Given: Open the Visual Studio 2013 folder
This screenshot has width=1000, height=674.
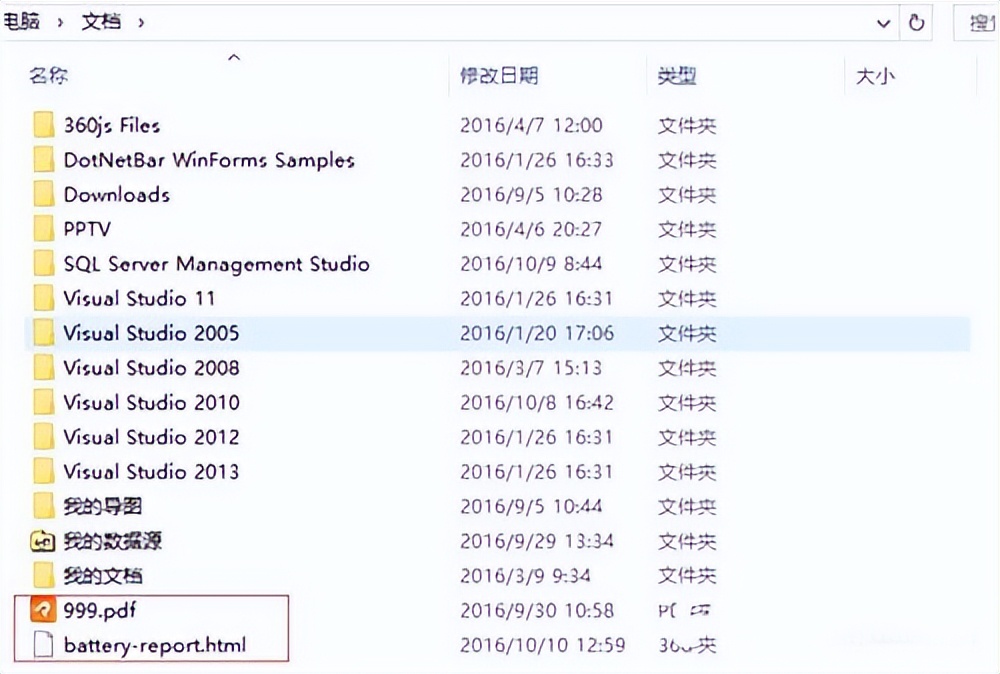Looking at the screenshot, I should [x=151, y=471].
